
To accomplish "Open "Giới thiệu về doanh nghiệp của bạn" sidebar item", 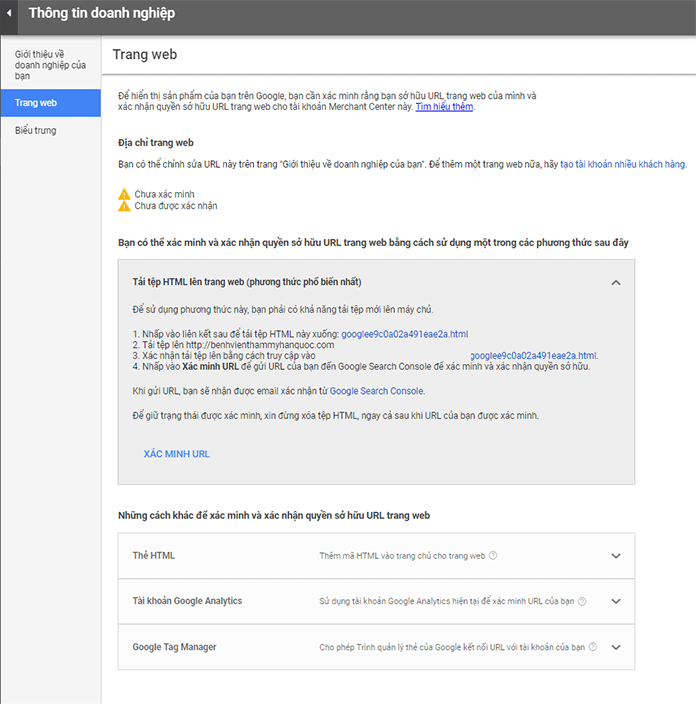I will 42,68.
